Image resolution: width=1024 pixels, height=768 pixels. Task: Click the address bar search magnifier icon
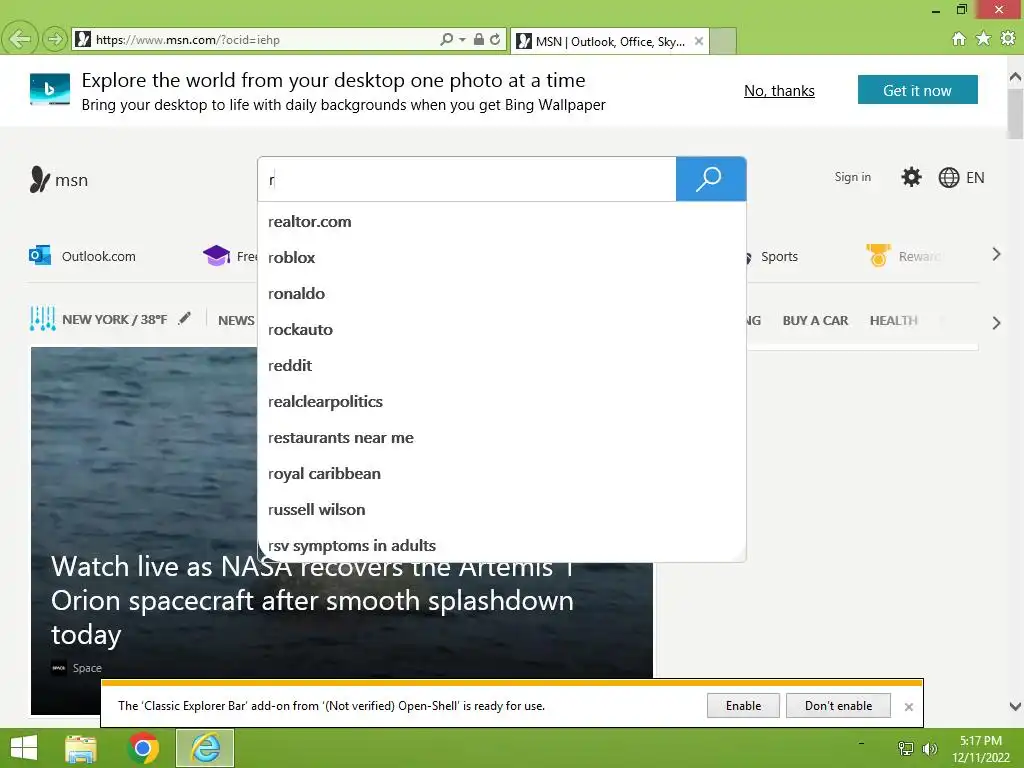(447, 40)
